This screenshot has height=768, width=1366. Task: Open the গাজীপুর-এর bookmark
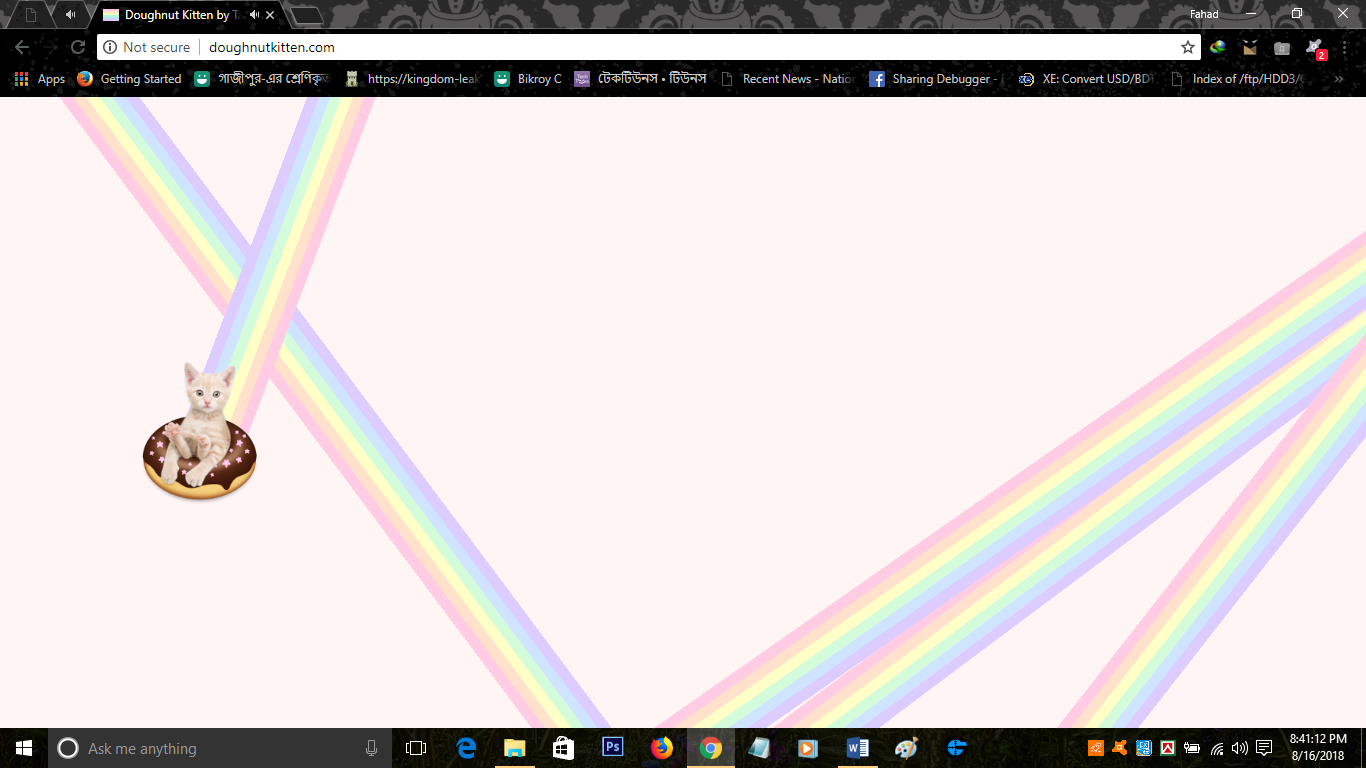[x=262, y=79]
